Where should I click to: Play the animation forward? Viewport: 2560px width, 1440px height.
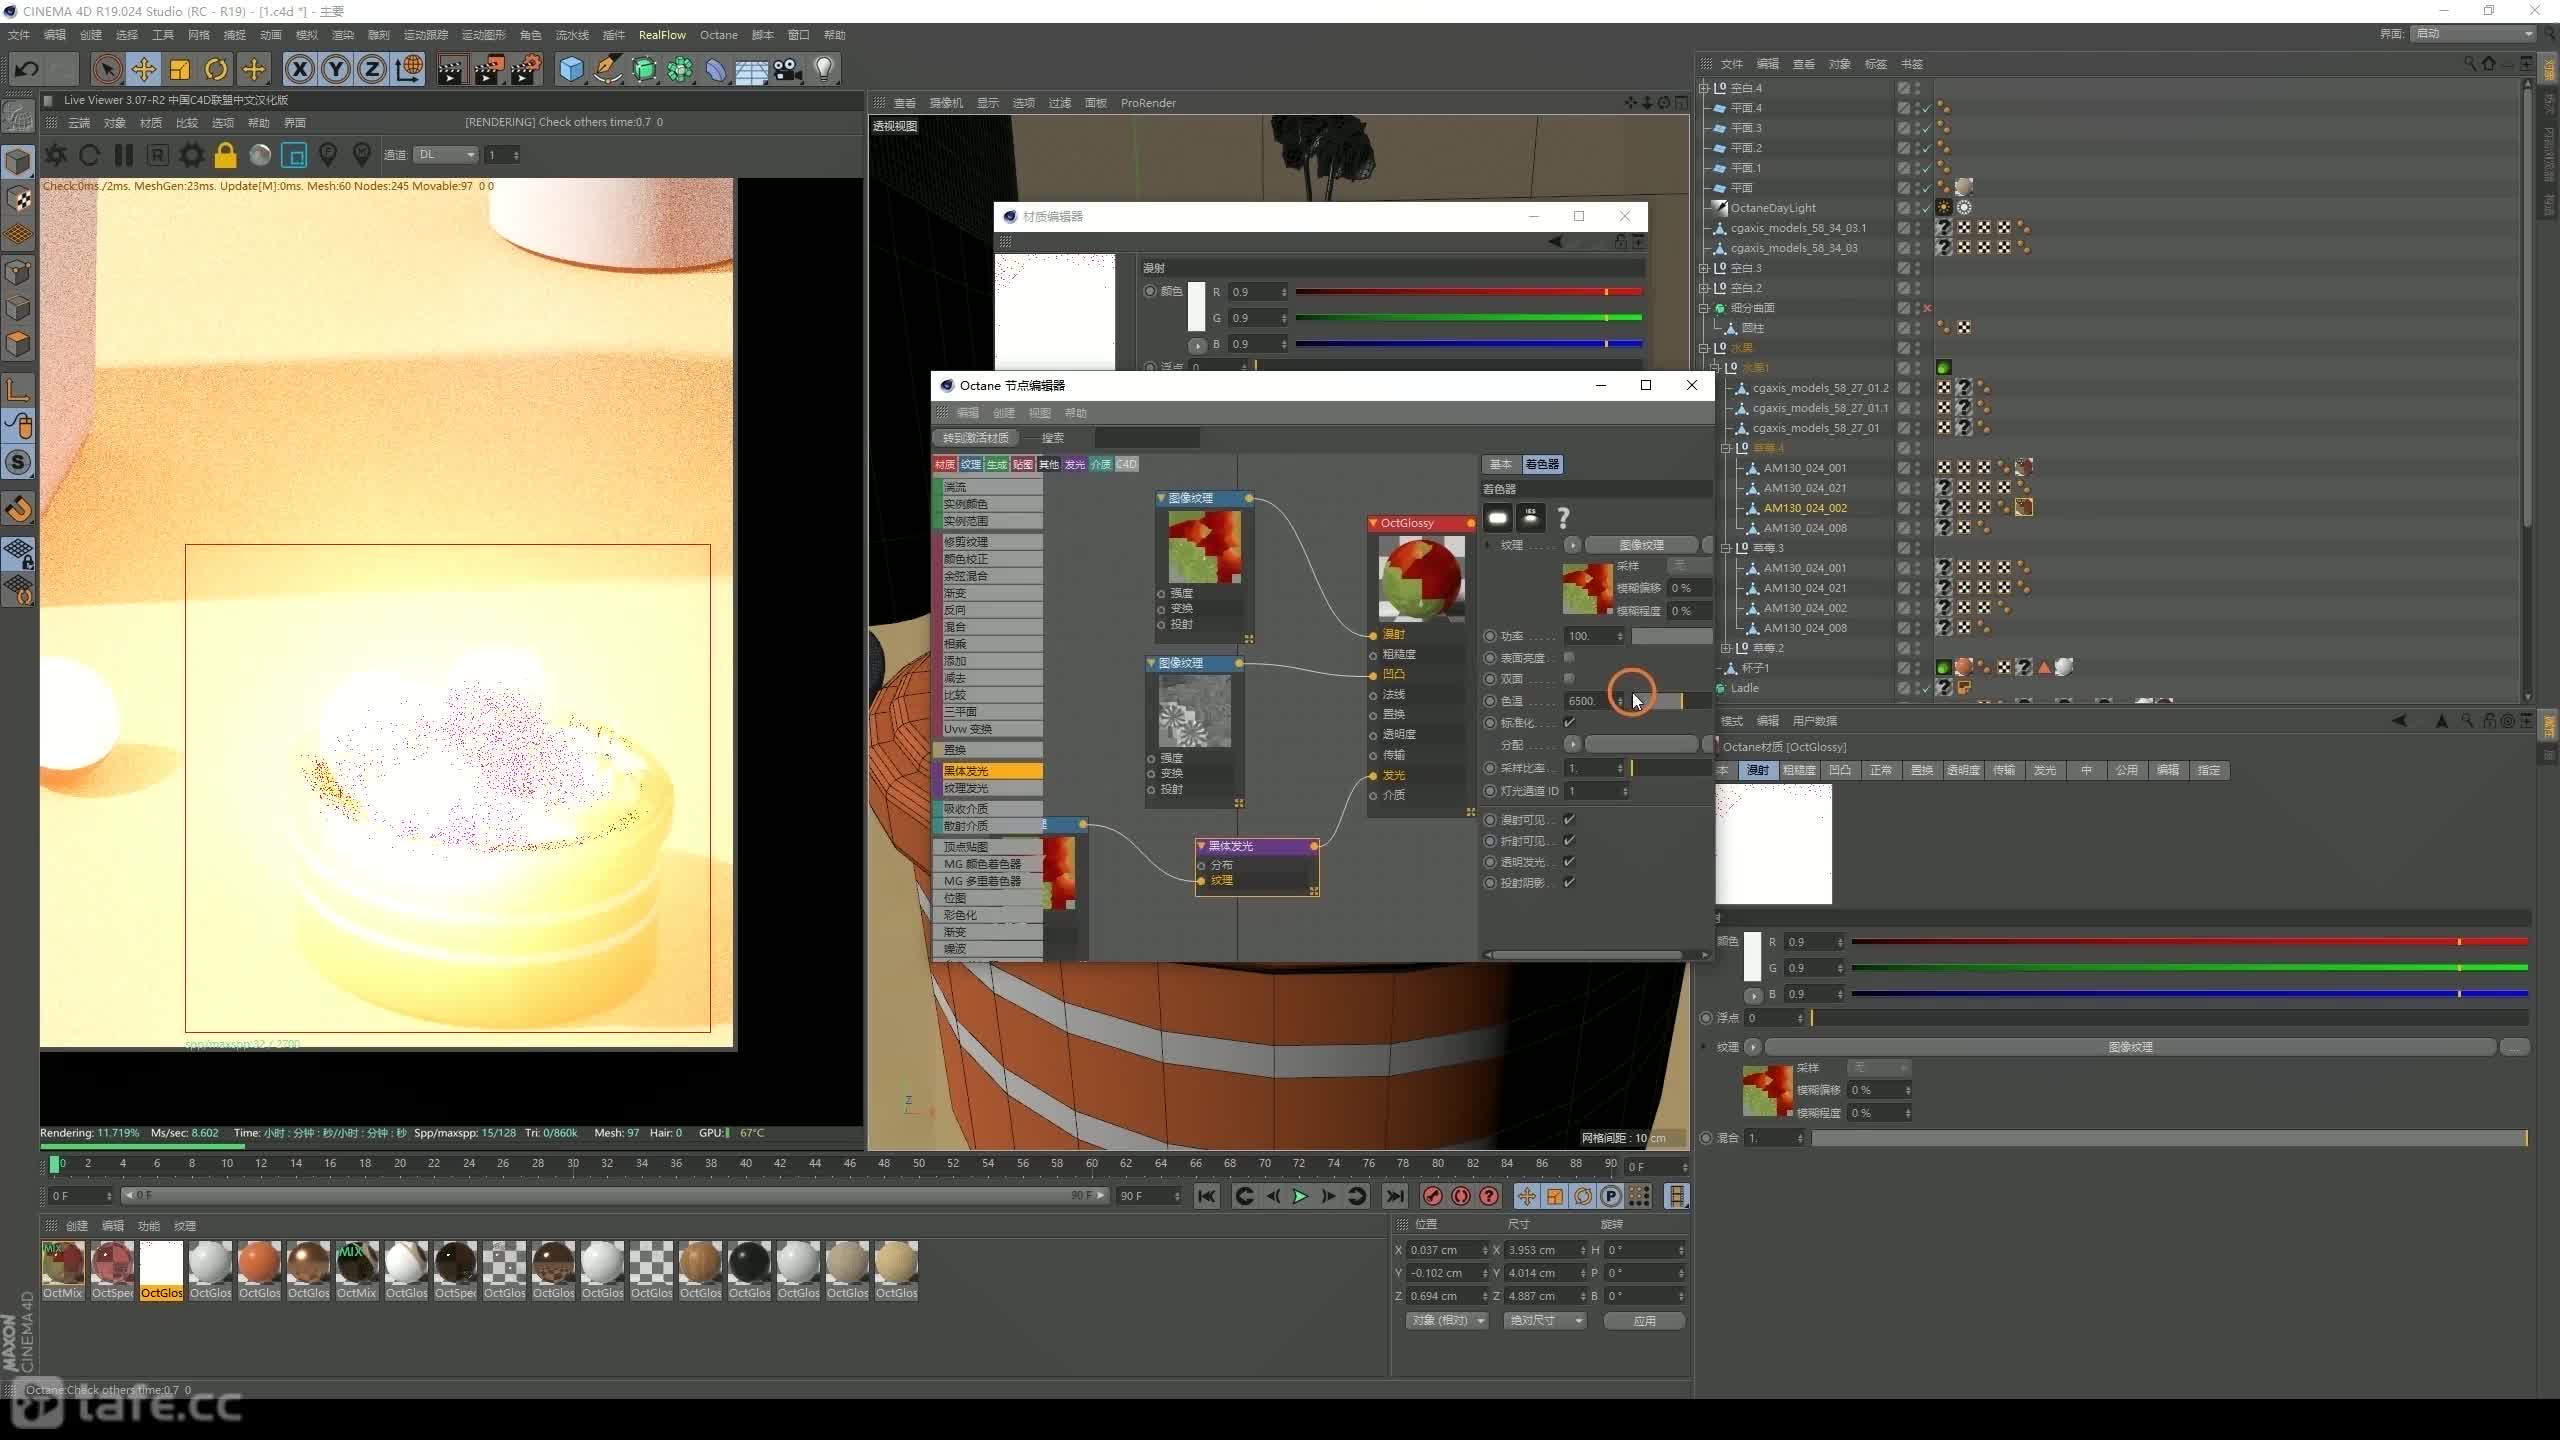click(1300, 1196)
